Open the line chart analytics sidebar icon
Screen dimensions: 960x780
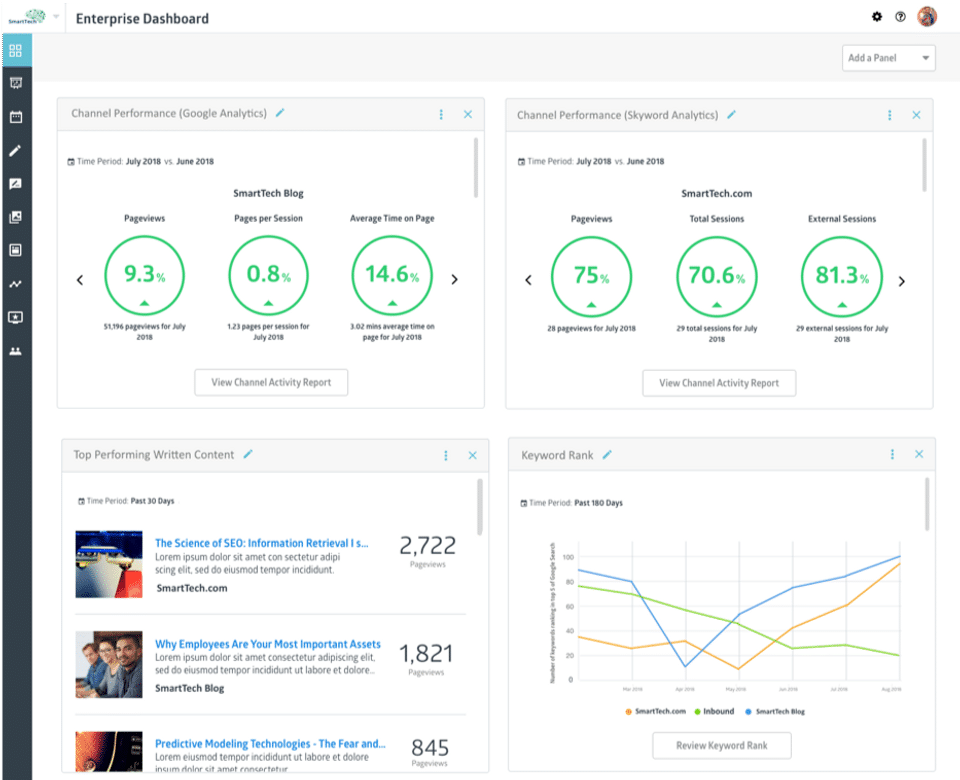pos(15,284)
